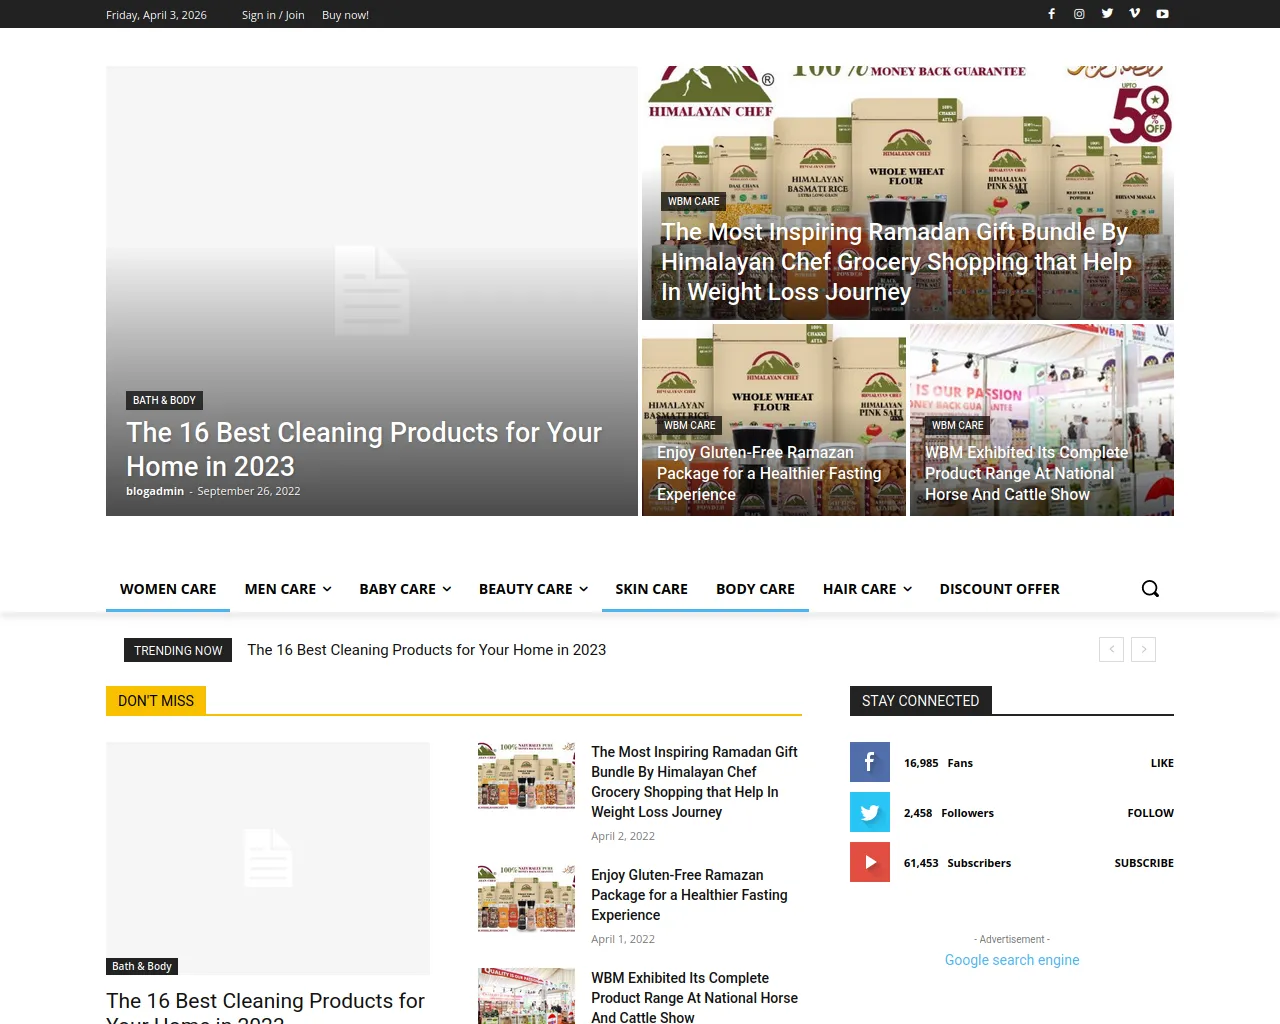This screenshot has width=1280, height=1024.
Task: Open the YouTube icon at top right
Action: point(1162,14)
